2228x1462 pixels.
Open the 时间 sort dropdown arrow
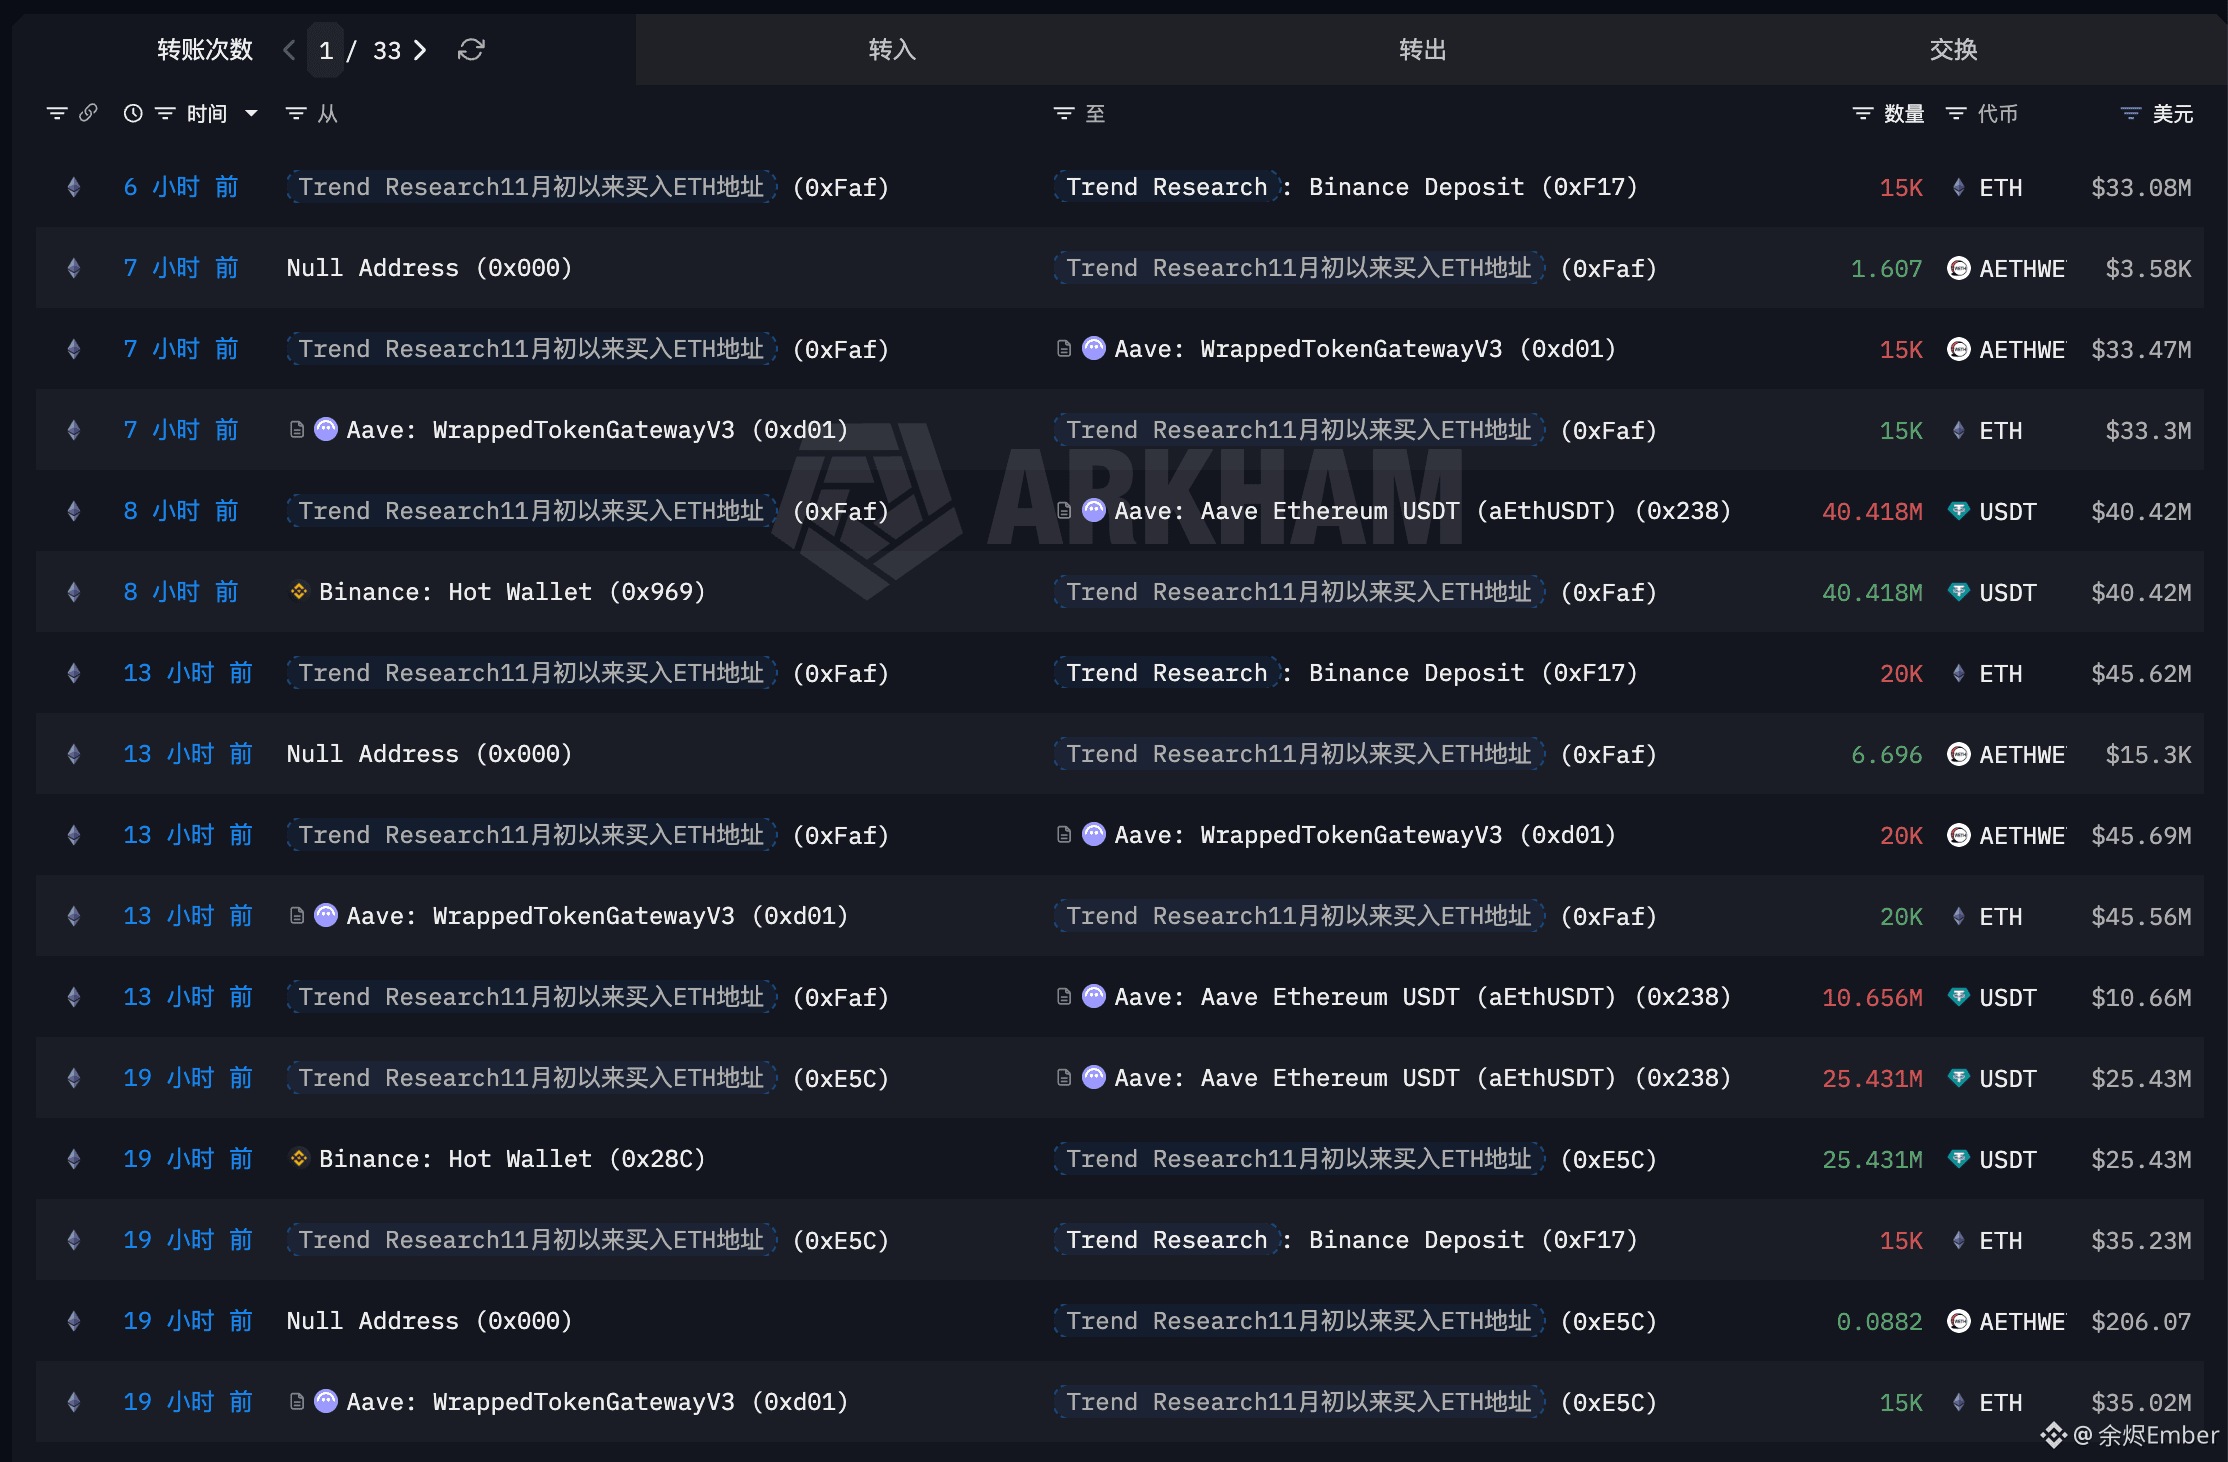251,113
